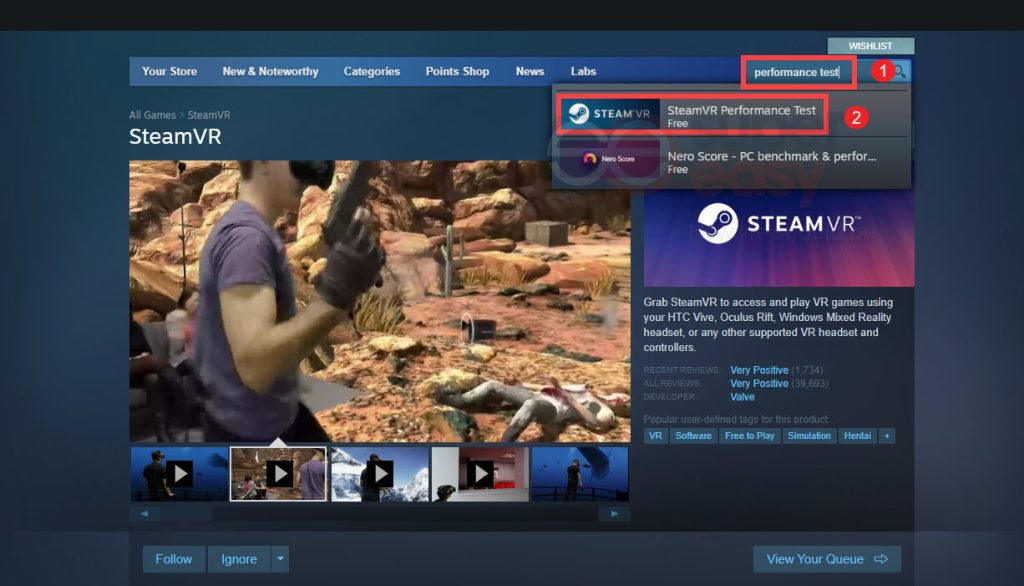This screenshot has height=586, width=1024.
Task: Click the Valve developer link
Action: coord(742,397)
